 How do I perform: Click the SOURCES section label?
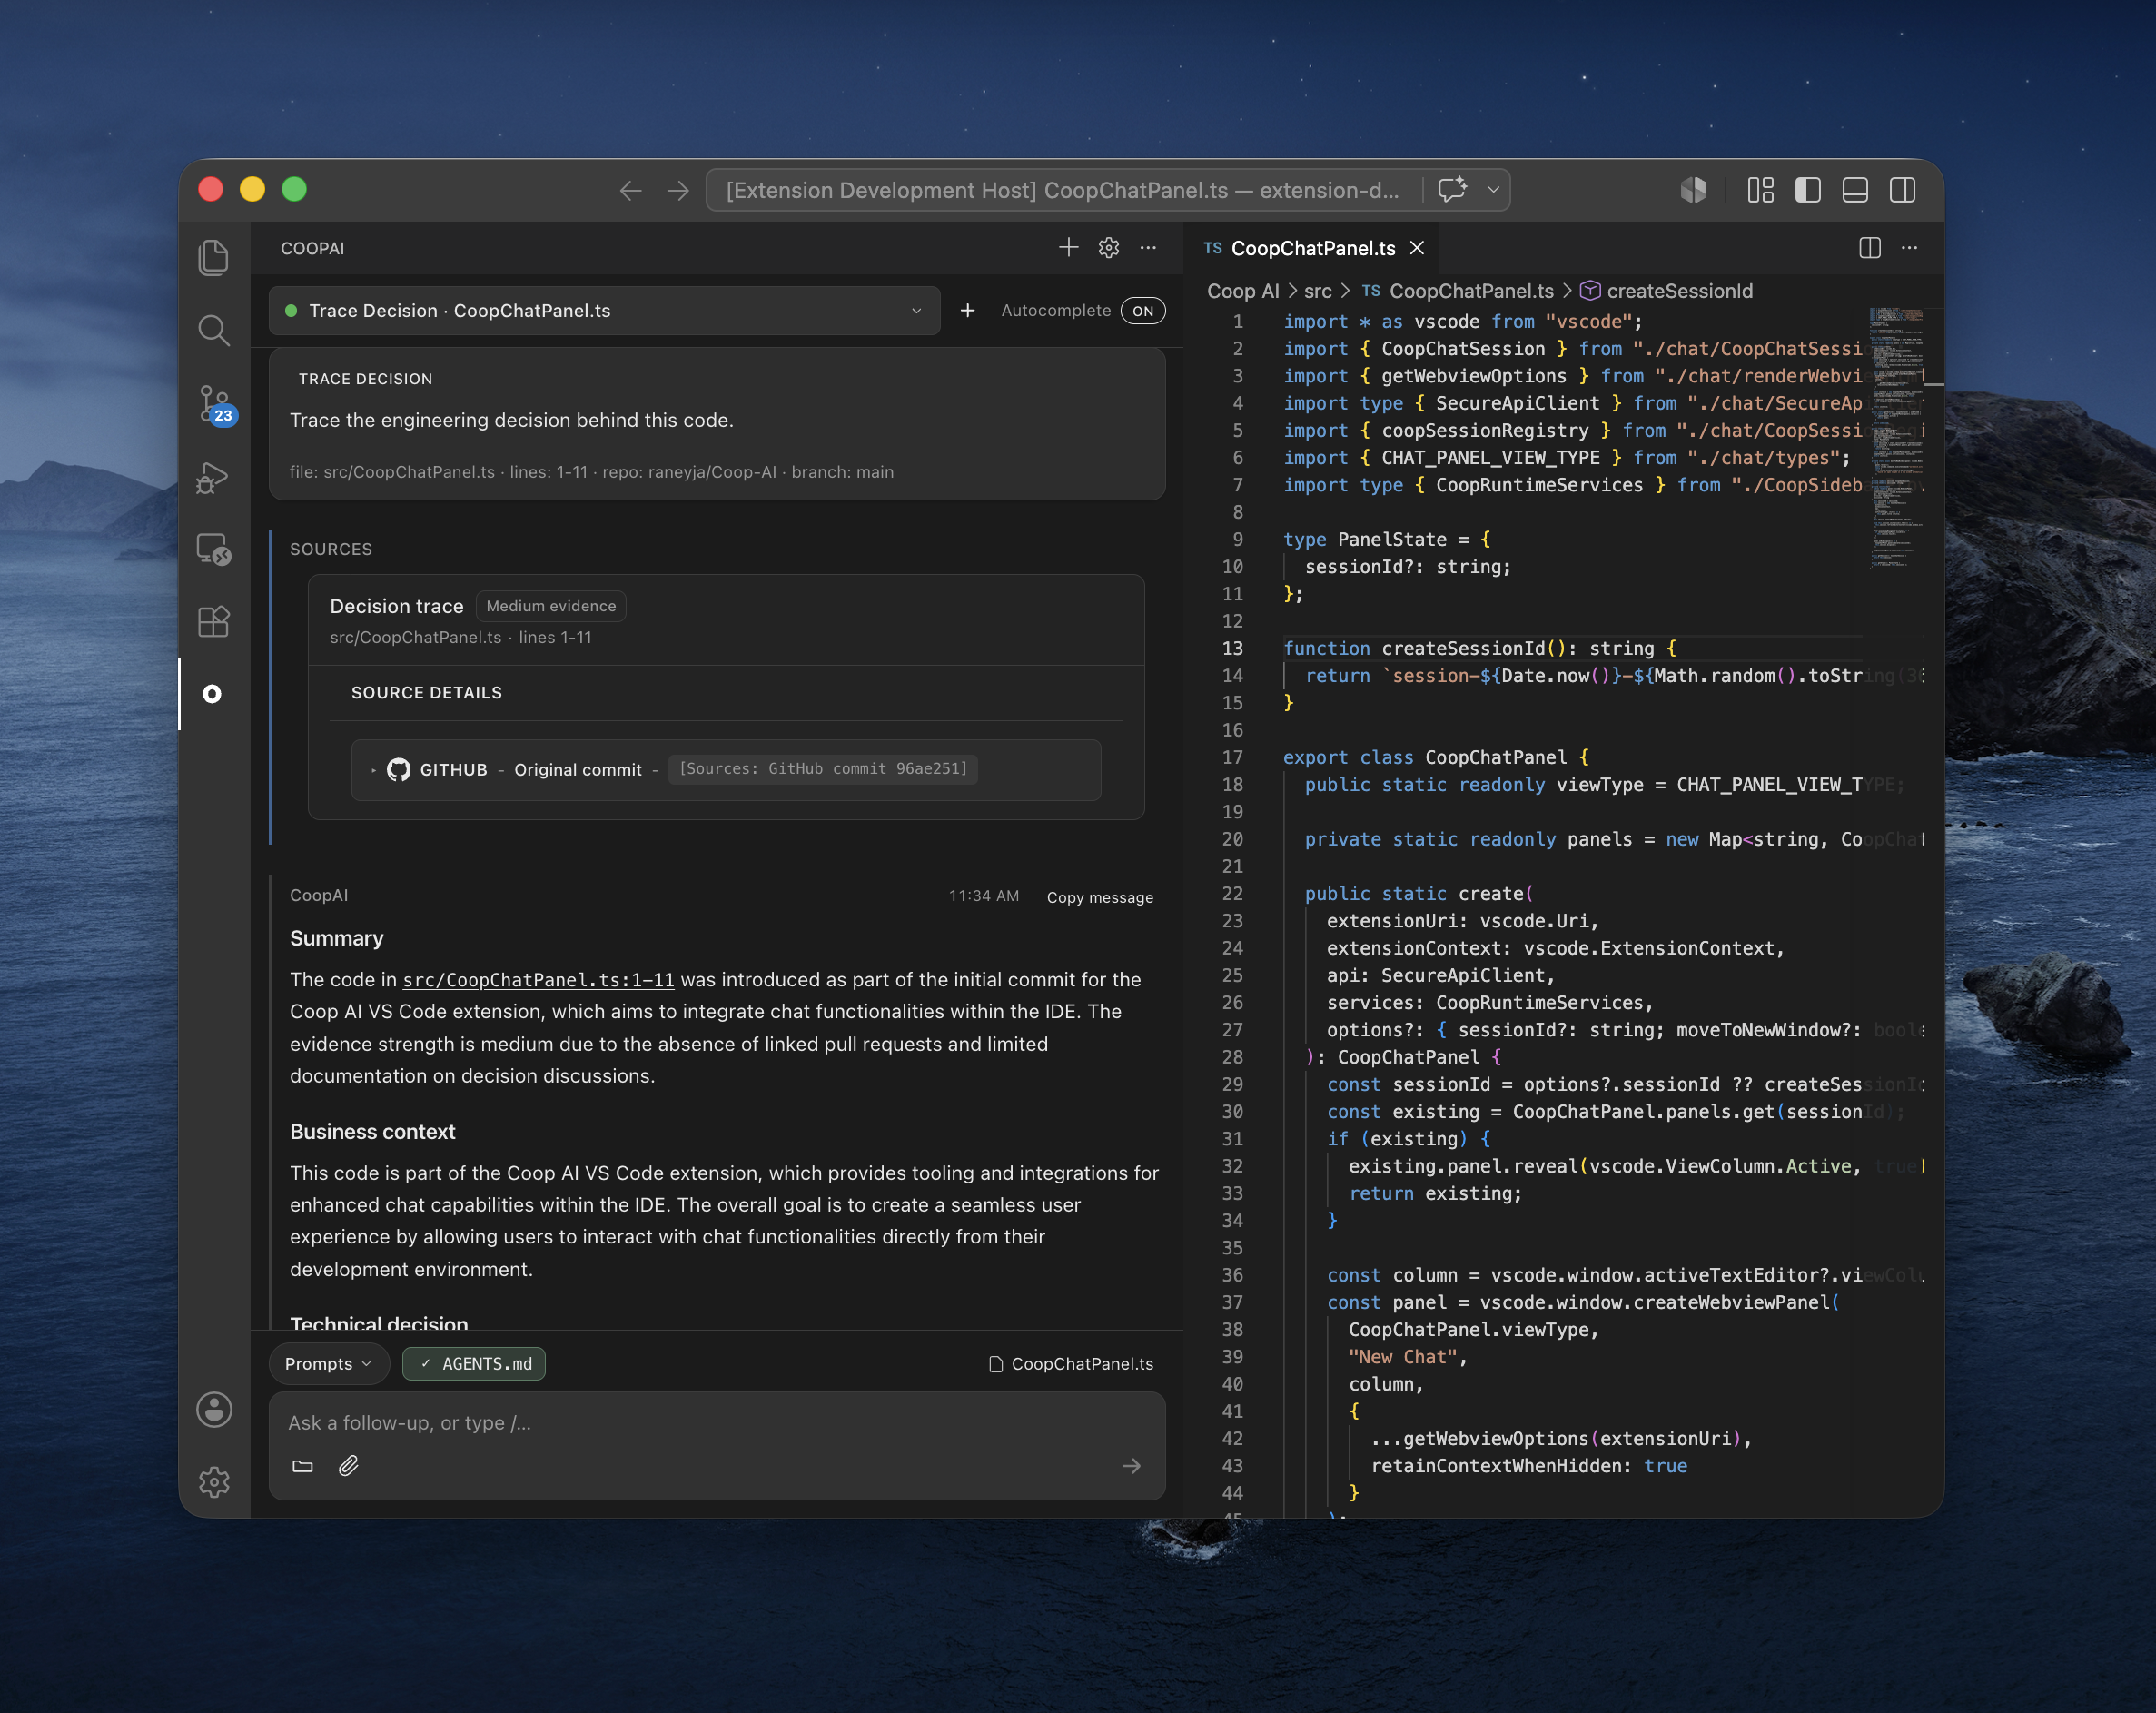click(x=331, y=549)
